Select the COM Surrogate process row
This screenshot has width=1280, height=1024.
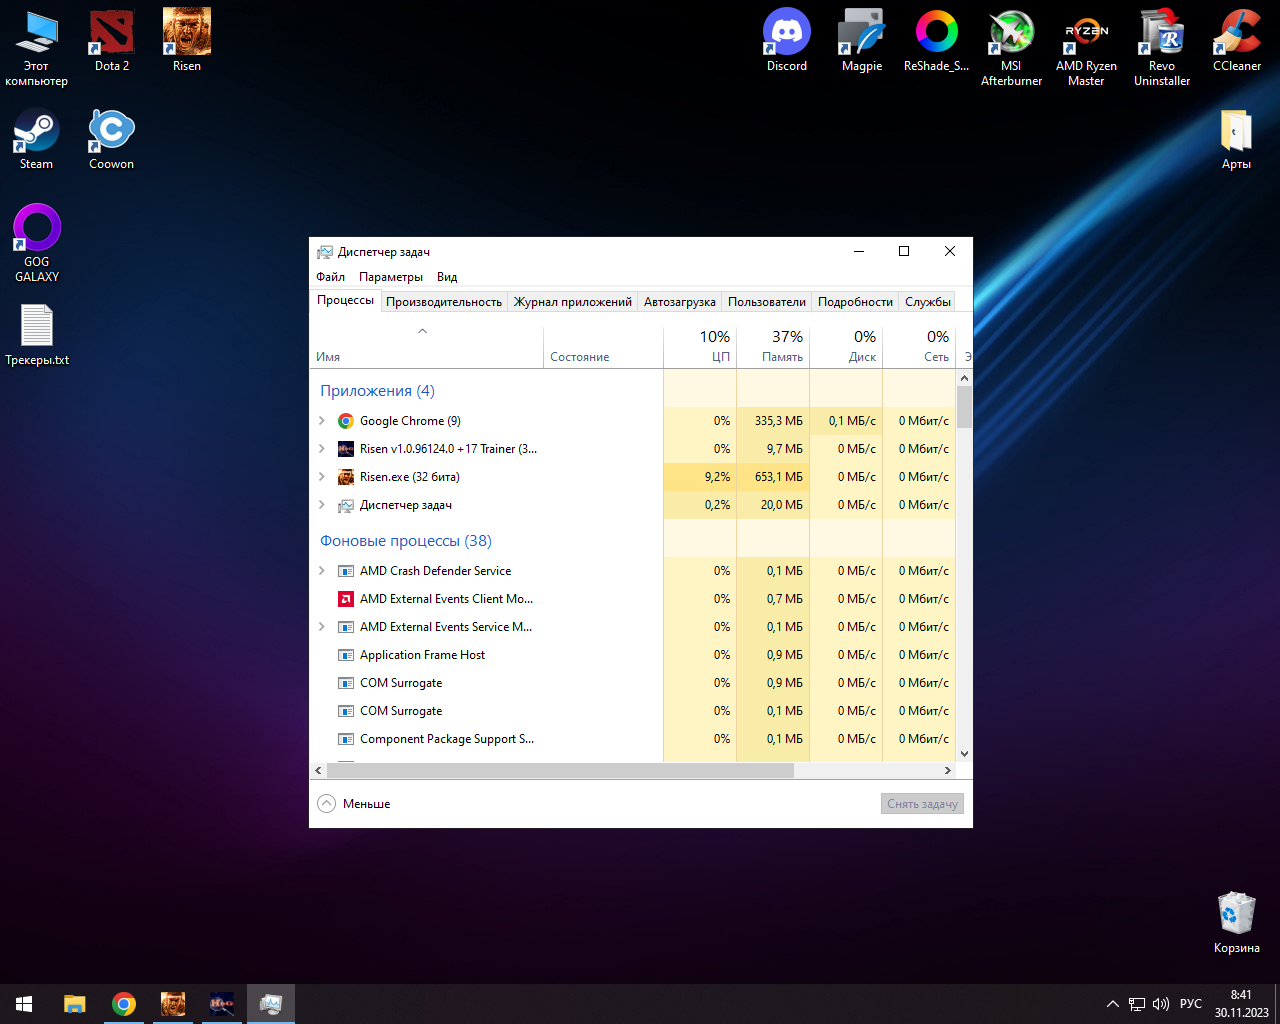(x=401, y=683)
